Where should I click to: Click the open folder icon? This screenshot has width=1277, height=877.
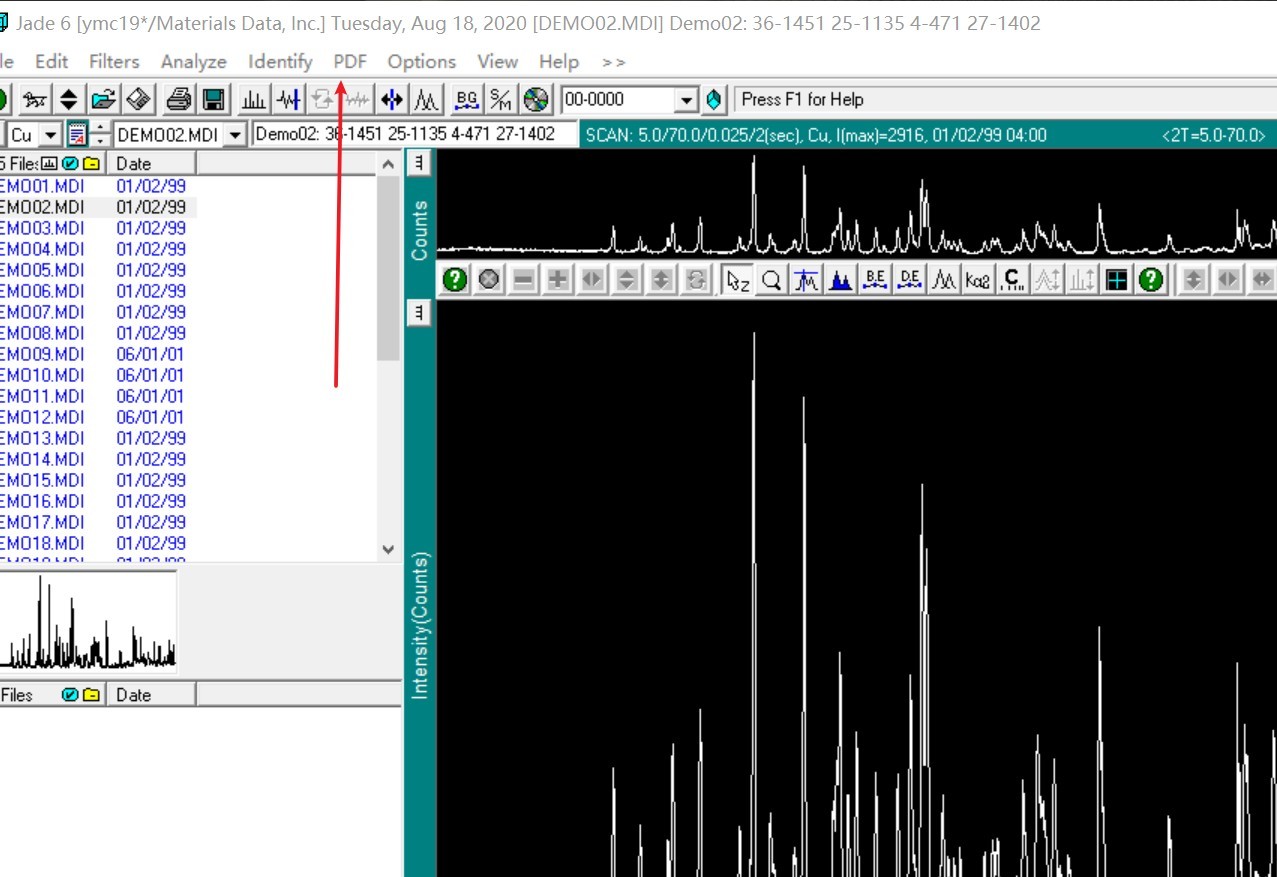click(102, 99)
